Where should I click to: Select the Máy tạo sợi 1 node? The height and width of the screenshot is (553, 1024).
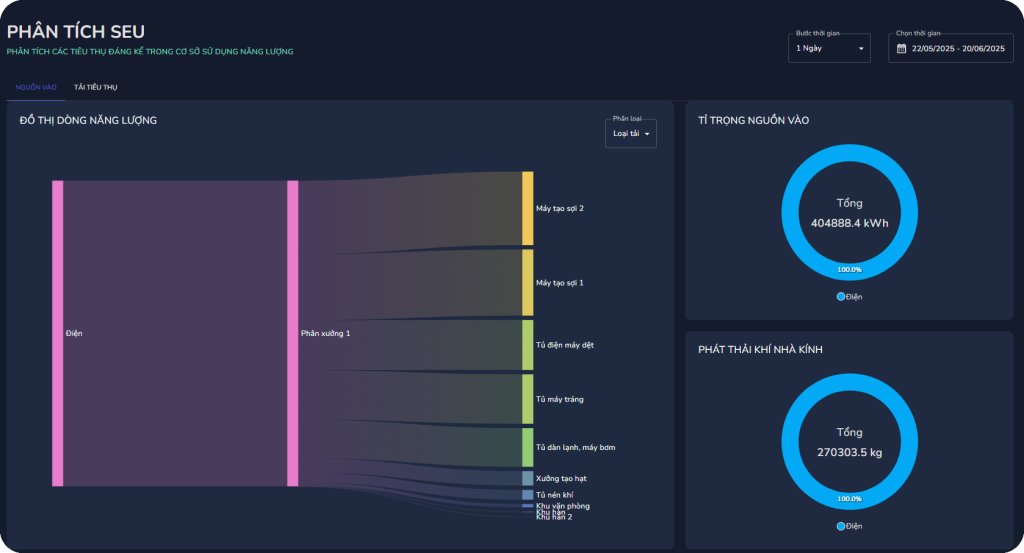pos(528,283)
